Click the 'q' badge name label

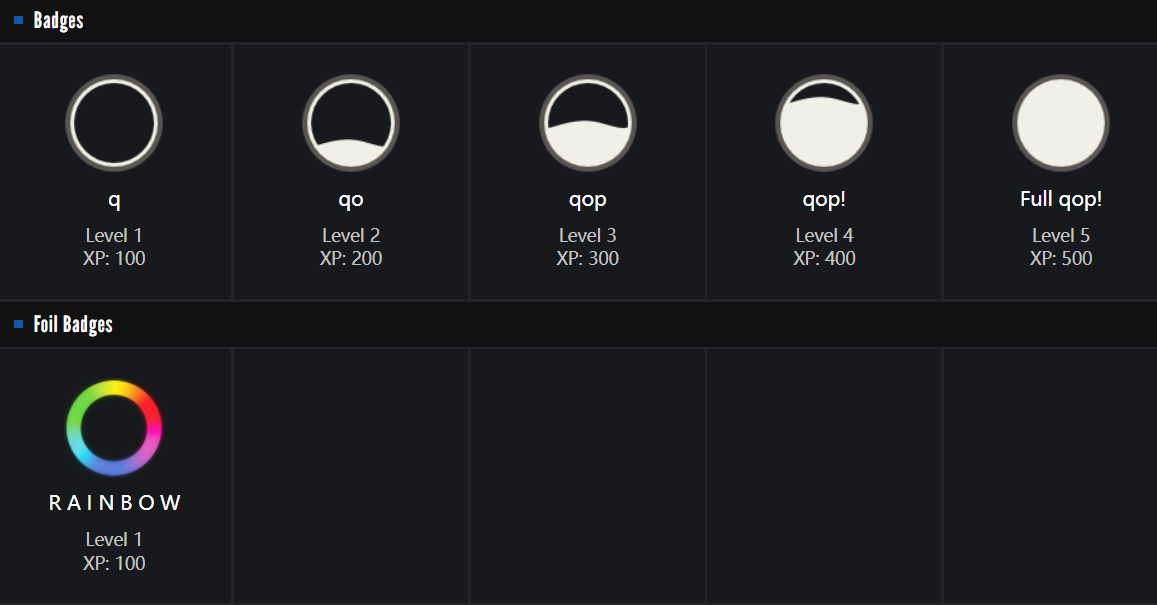click(x=114, y=199)
